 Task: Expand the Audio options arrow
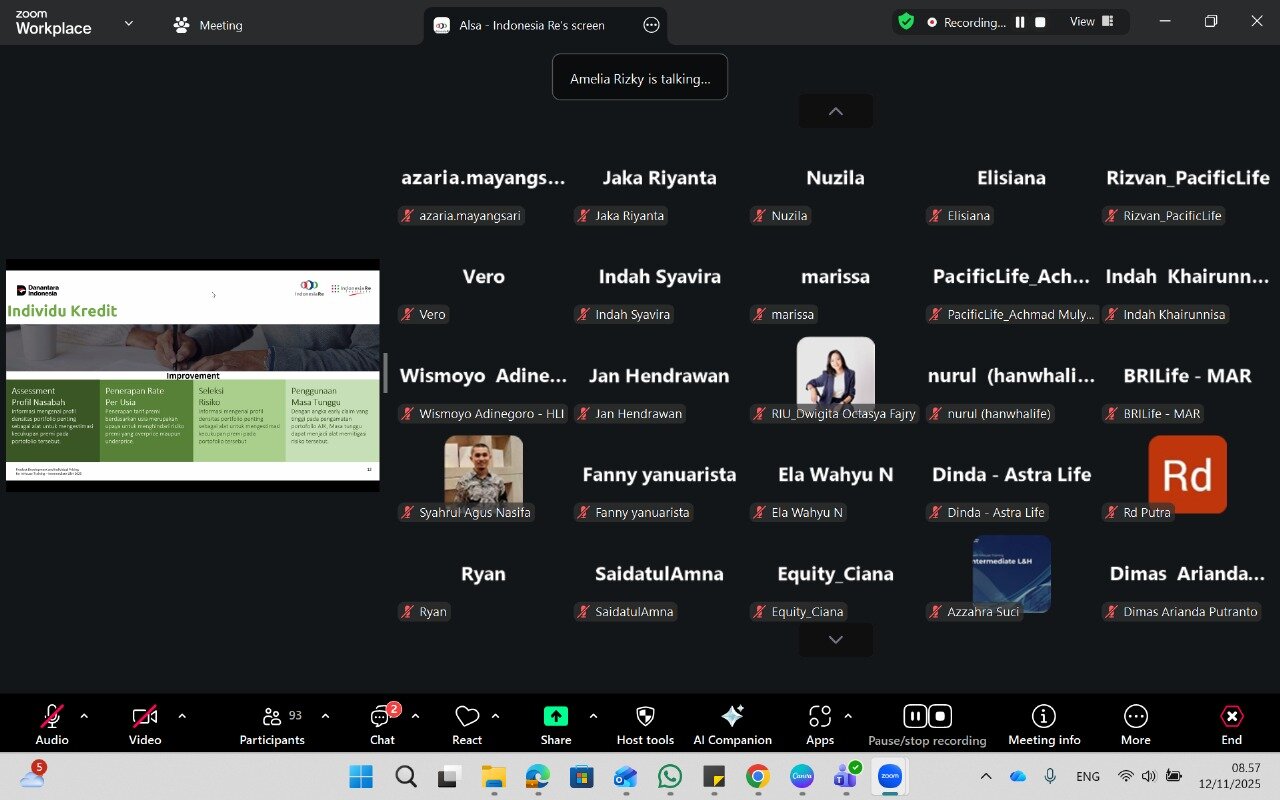tap(84, 716)
